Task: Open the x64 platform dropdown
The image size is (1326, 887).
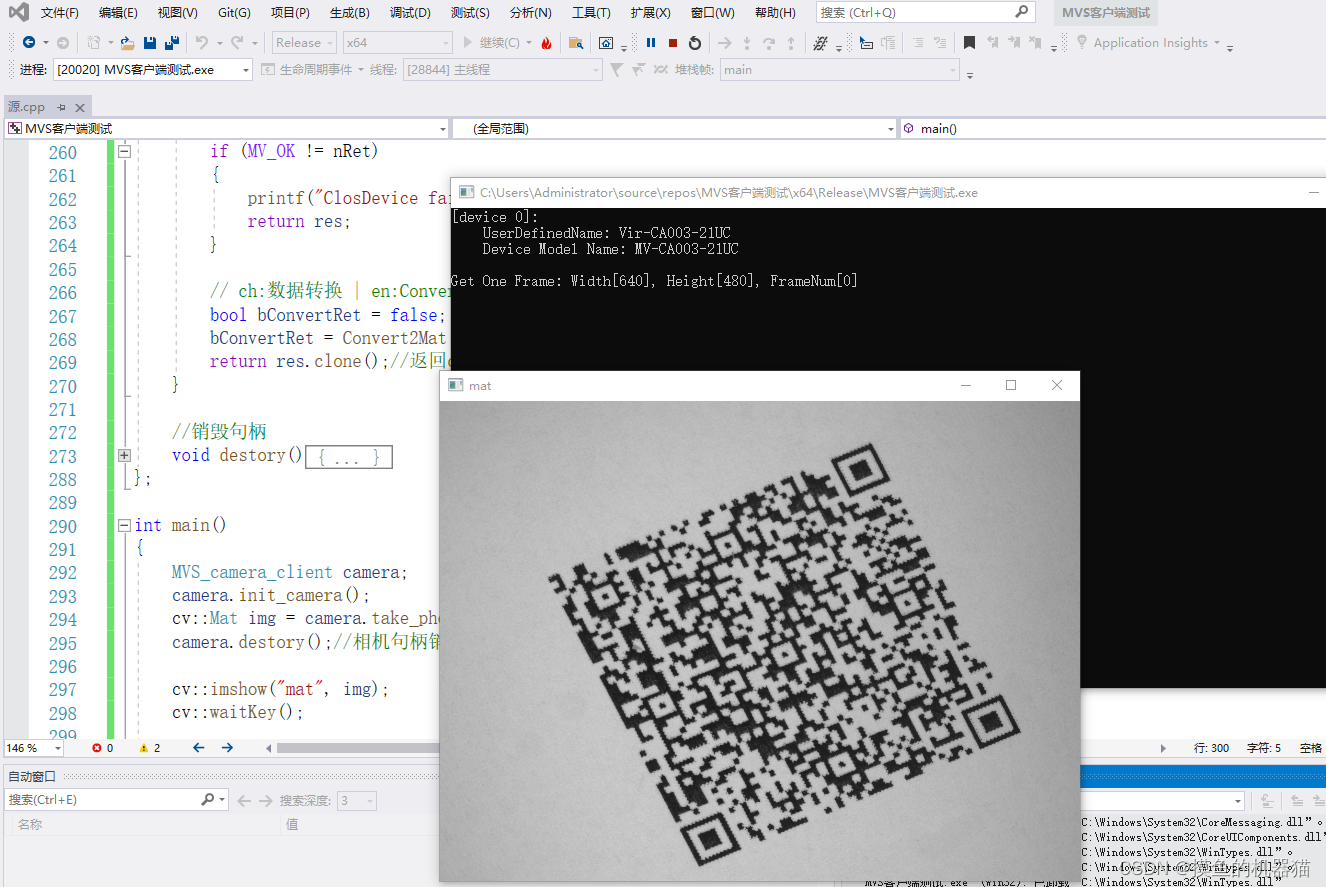Action: (x=397, y=43)
